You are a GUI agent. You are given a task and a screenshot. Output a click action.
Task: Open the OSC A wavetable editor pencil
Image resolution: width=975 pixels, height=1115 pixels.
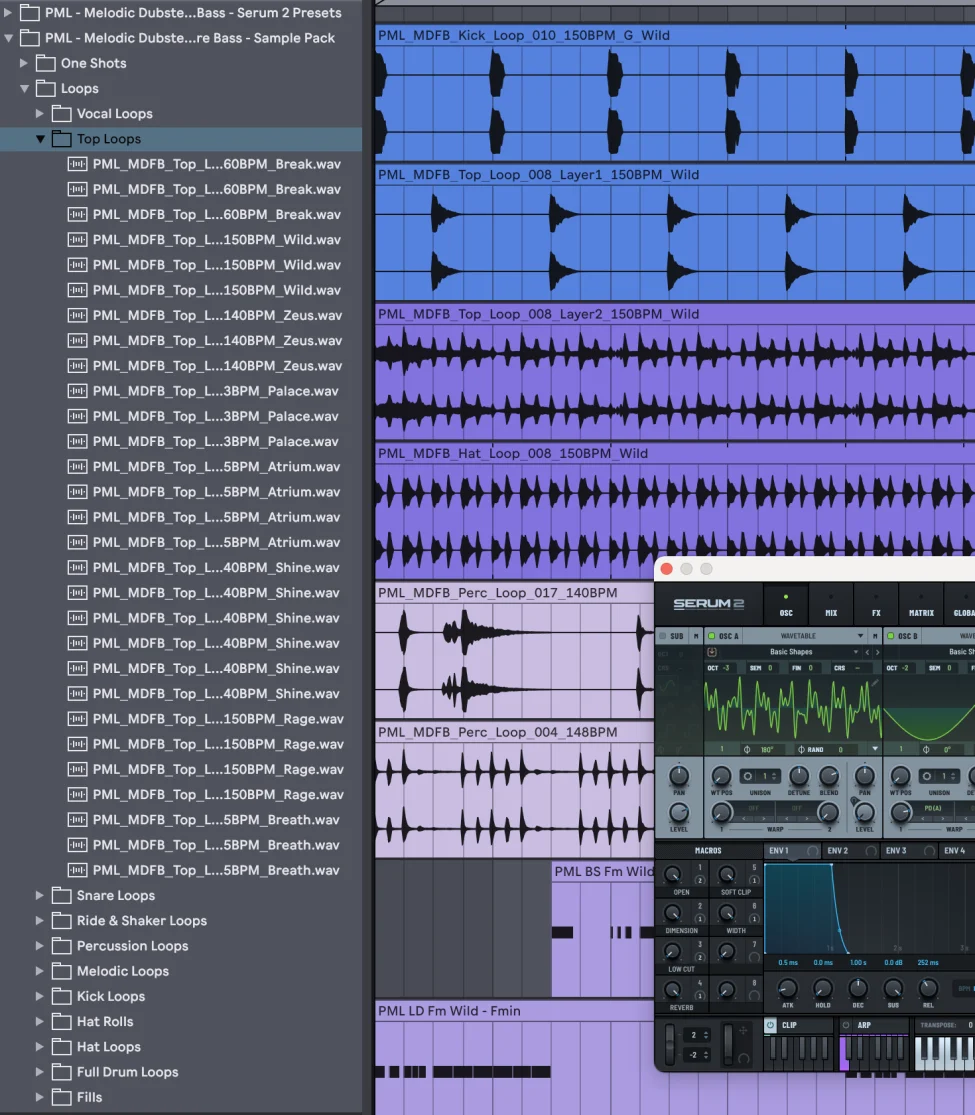(875, 683)
